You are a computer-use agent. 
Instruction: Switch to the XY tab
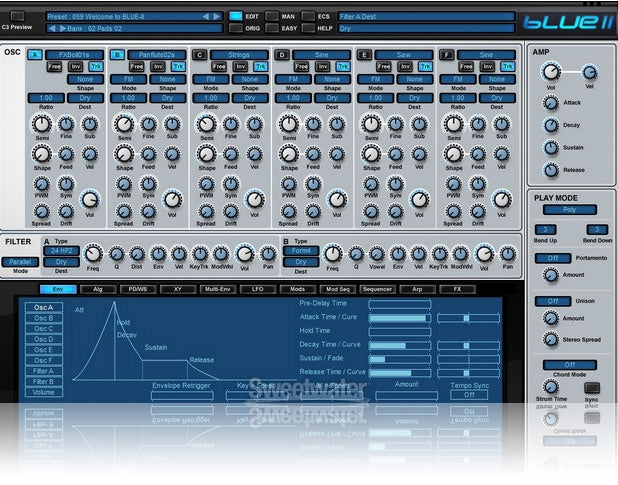point(178,289)
